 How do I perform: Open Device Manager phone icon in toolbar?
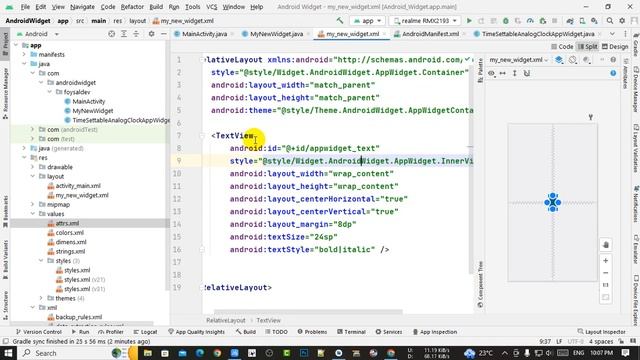pyautogui.click(x=582, y=21)
